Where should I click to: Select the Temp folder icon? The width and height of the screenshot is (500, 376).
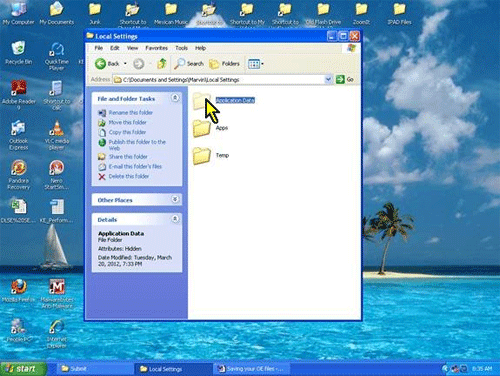(x=202, y=156)
